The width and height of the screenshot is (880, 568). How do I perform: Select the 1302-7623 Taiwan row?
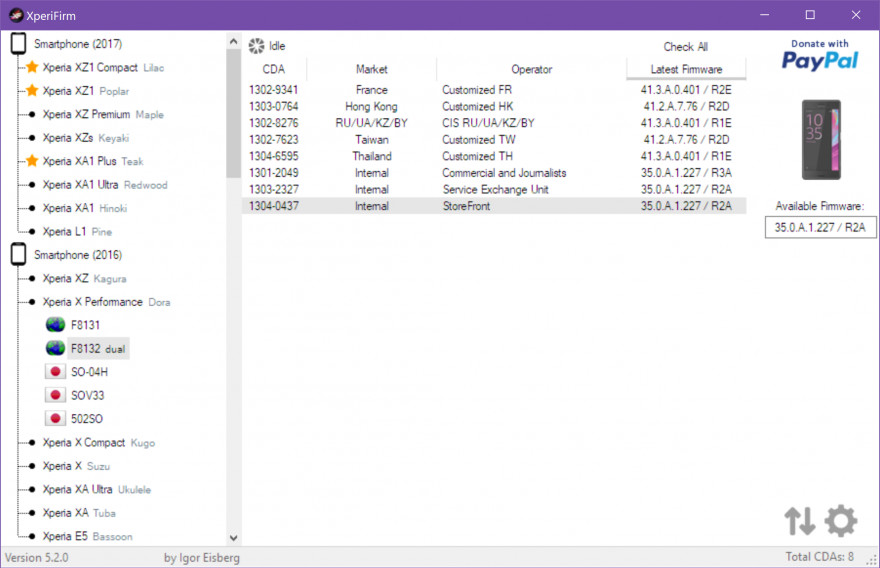[x=494, y=139]
